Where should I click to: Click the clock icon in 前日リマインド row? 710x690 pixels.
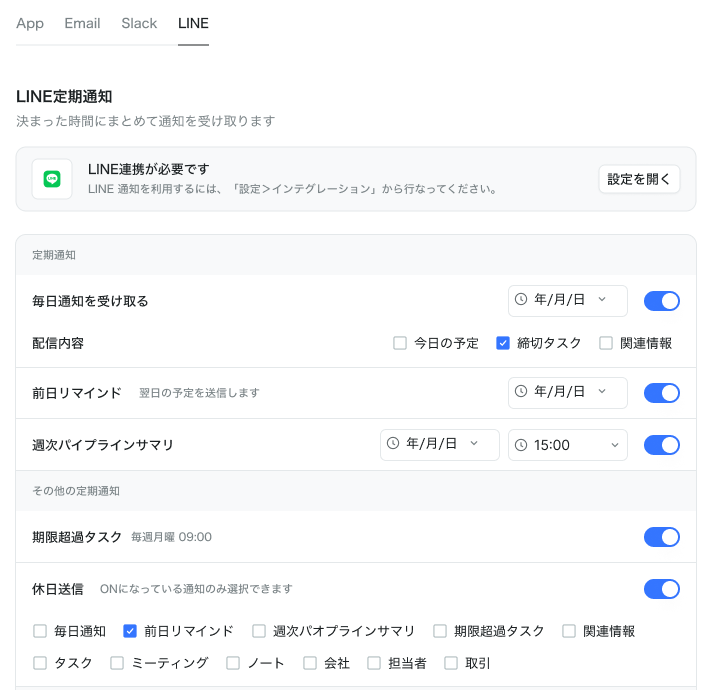click(x=521, y=391)
